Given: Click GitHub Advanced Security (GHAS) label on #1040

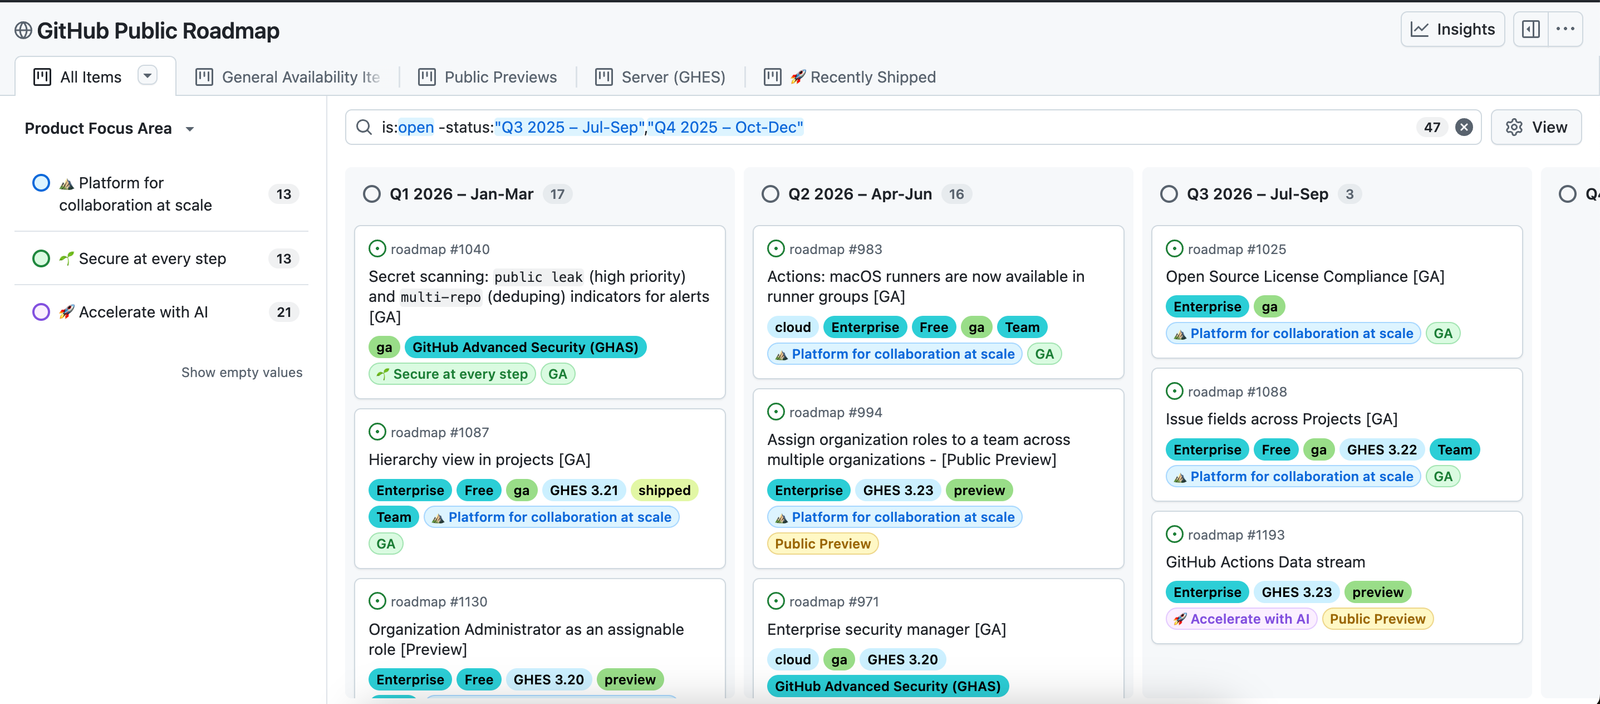Looking at the screenshot, I should coord(525,347).
